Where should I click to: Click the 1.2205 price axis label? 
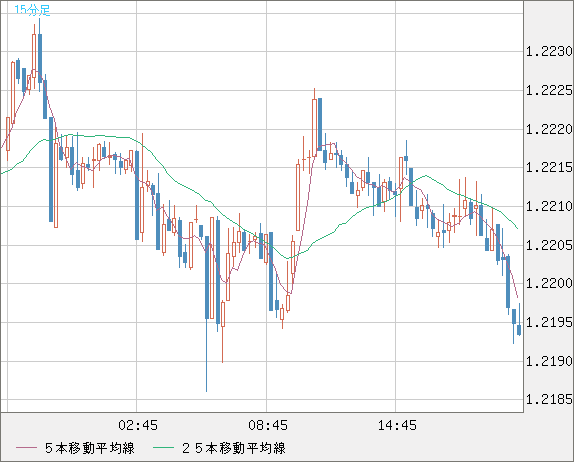tap(549, 245)
